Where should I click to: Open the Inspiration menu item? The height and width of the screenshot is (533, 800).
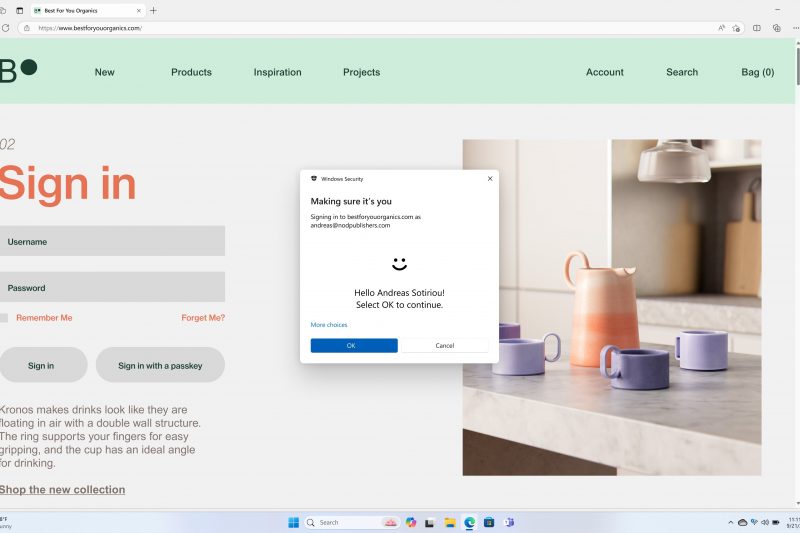click(x=278, y=72)
